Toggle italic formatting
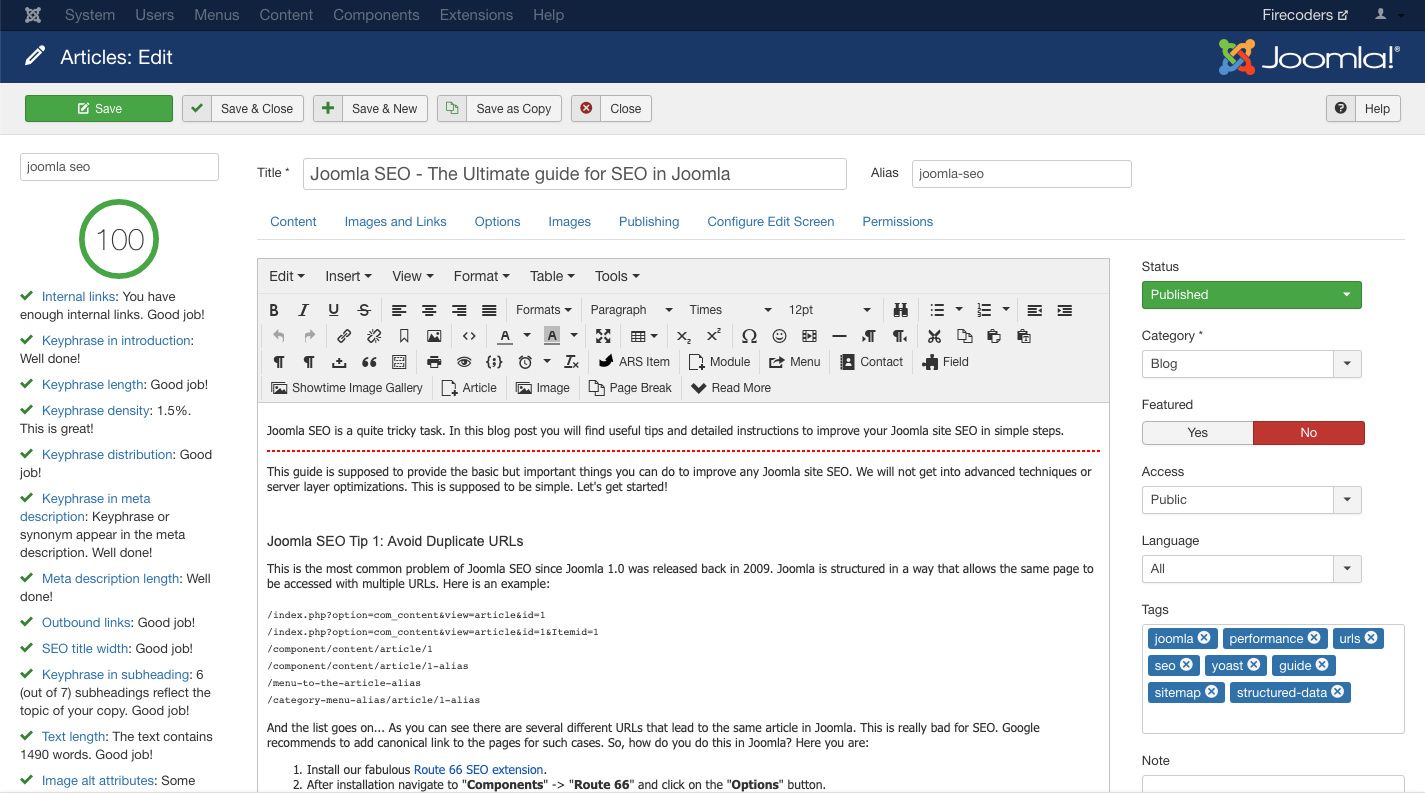 (304, 310)
